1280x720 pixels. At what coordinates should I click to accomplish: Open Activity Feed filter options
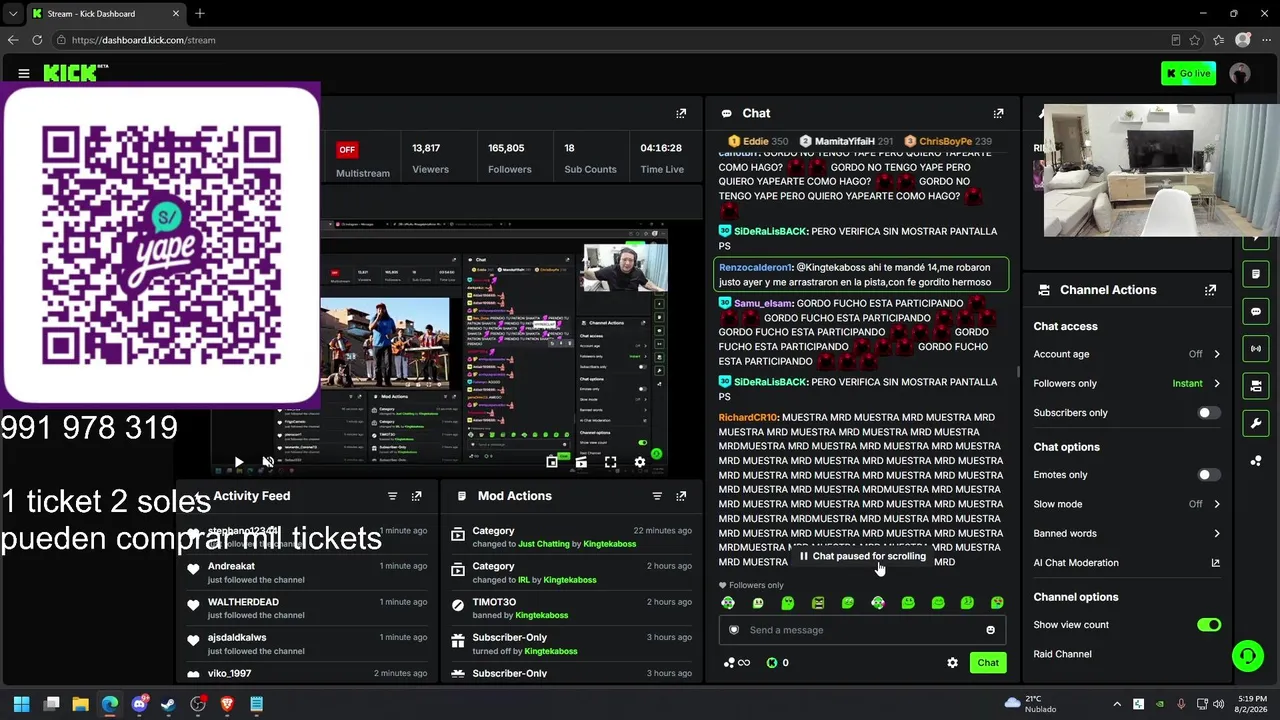click(392, 496)
